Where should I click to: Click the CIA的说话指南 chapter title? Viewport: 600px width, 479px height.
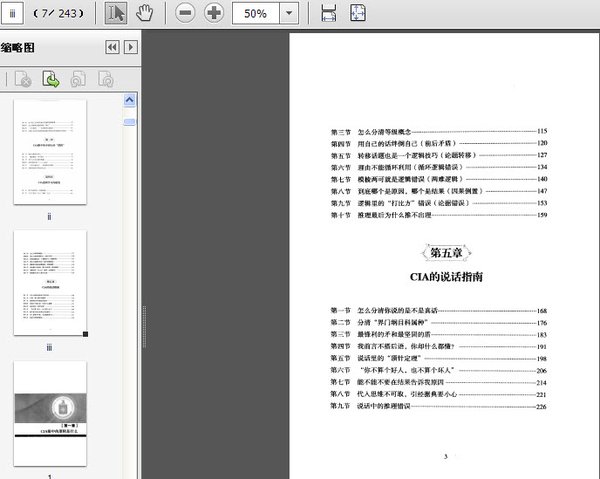tap(446, 277)
